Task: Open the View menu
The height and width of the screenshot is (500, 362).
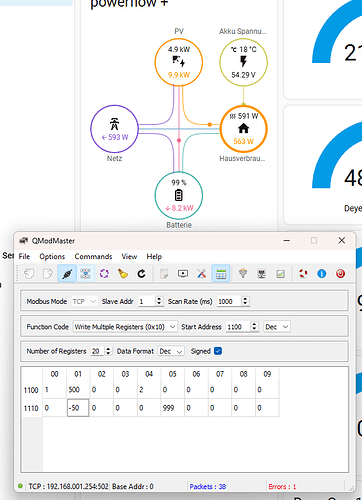Action: tap(129, 256)
